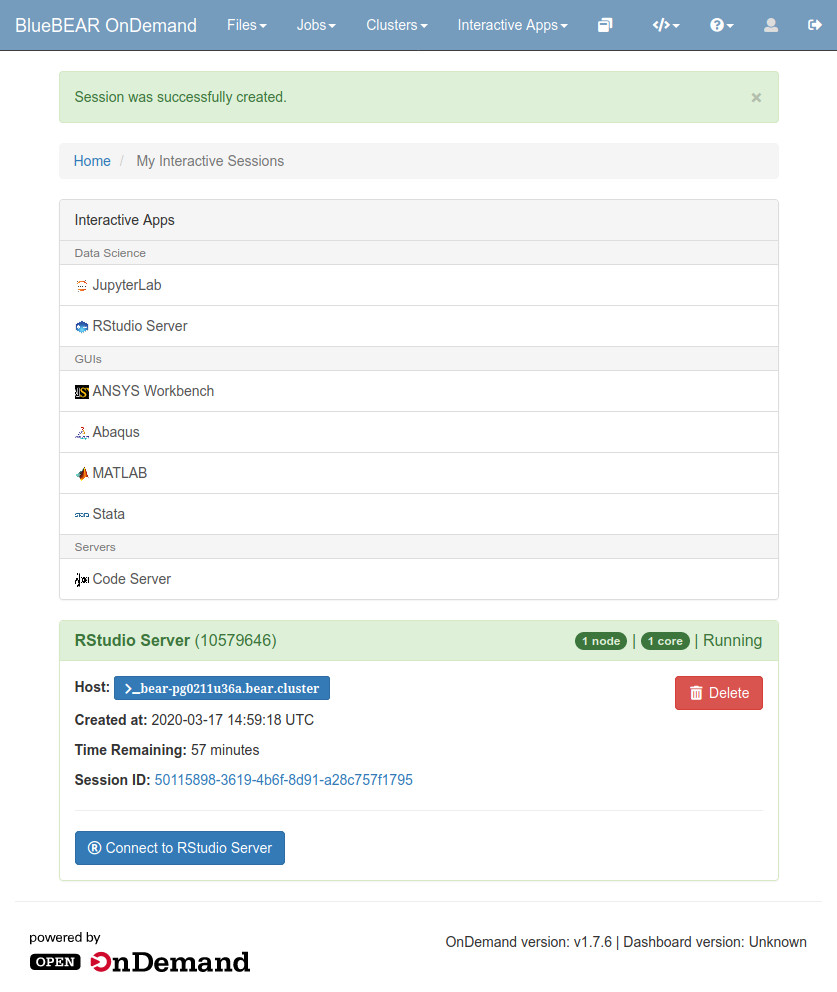
Task: Click the Abaqus icon
Action: coord(82,433)
